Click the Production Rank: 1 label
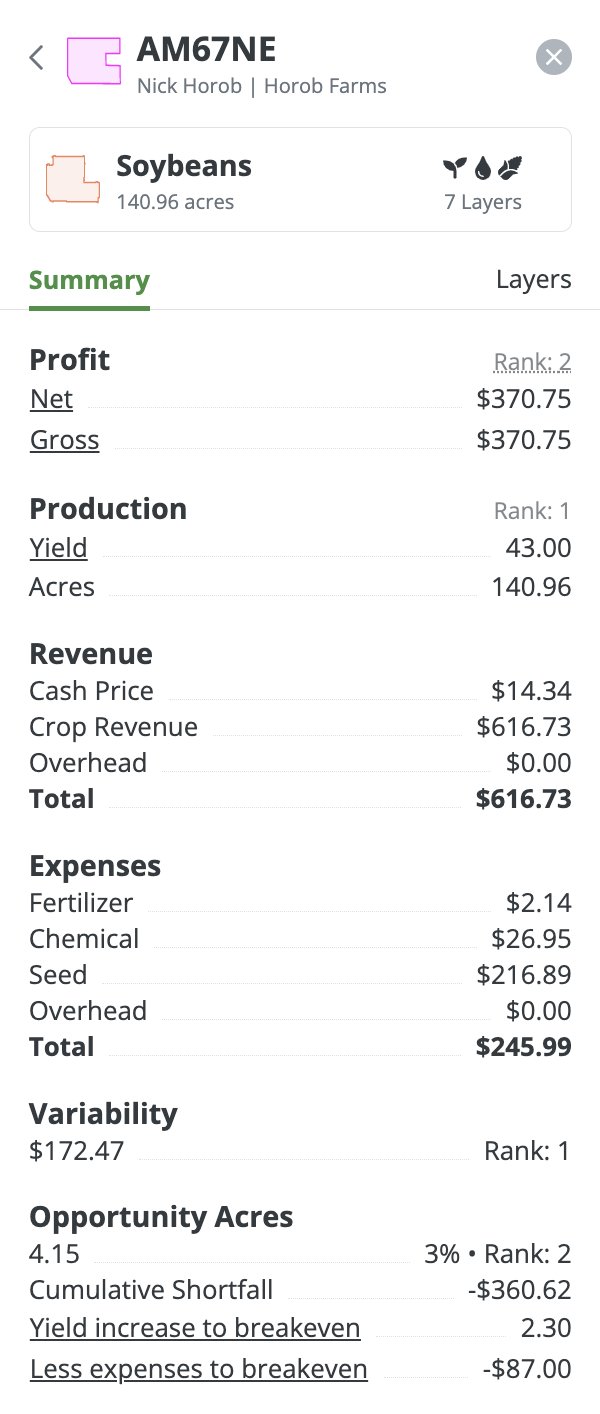 pos(532,511)
